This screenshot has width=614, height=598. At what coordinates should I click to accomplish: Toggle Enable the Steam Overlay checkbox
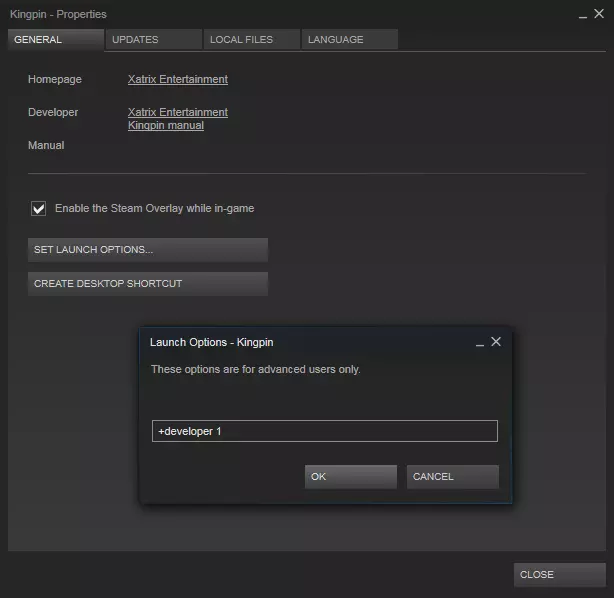38,208
